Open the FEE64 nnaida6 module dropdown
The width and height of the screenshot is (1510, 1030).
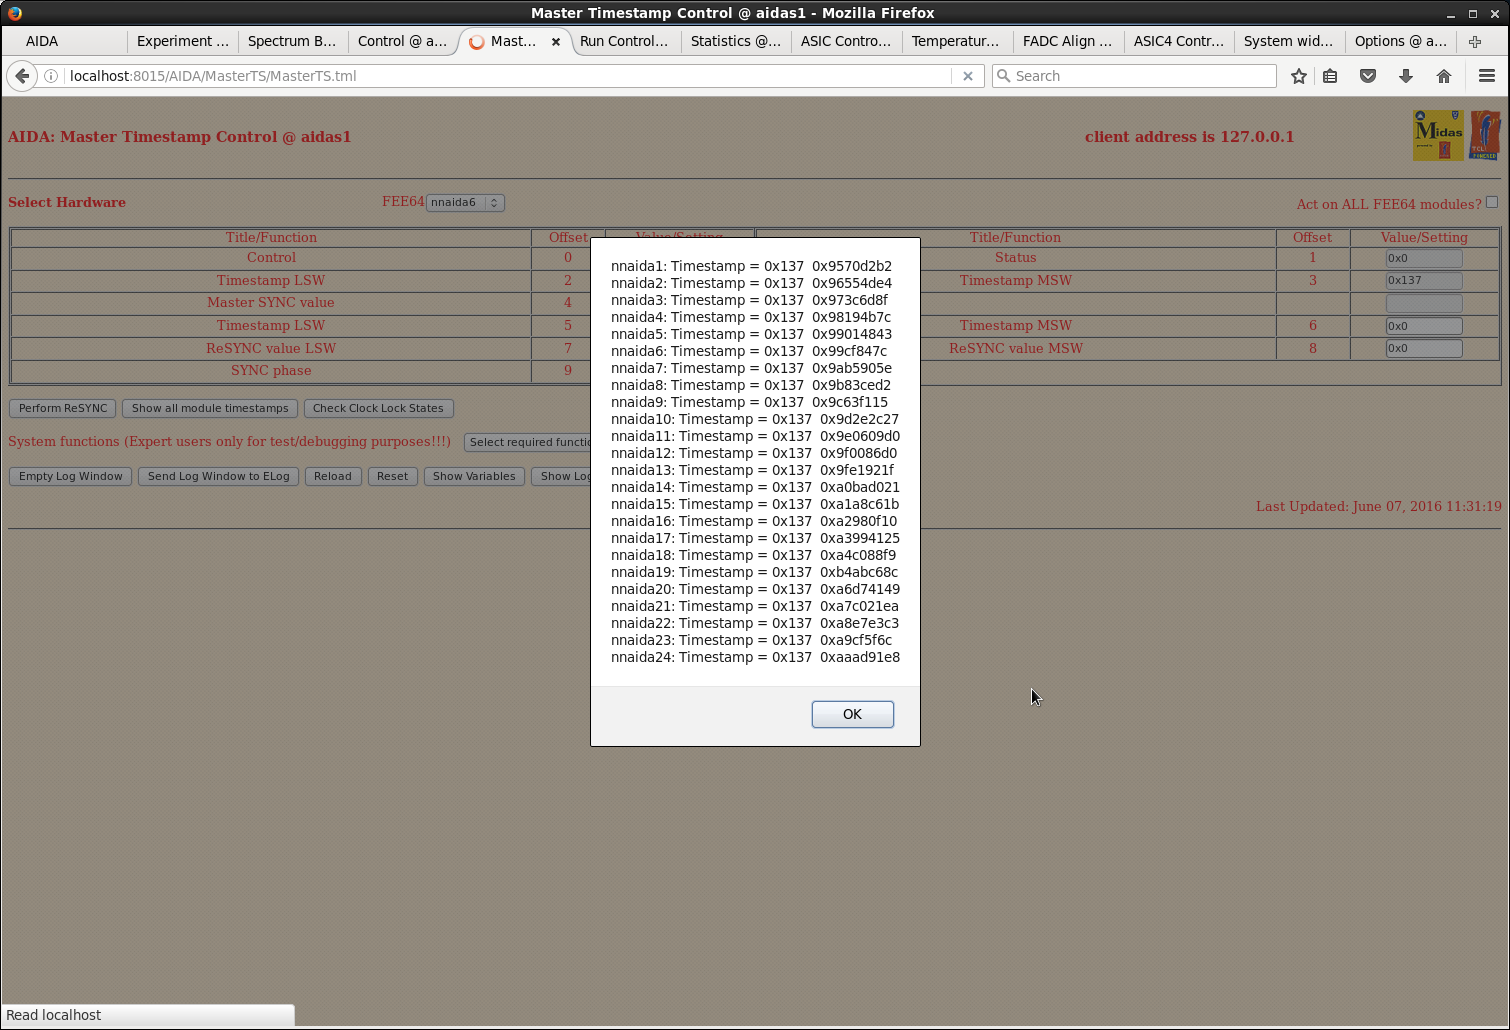point(465,202)
